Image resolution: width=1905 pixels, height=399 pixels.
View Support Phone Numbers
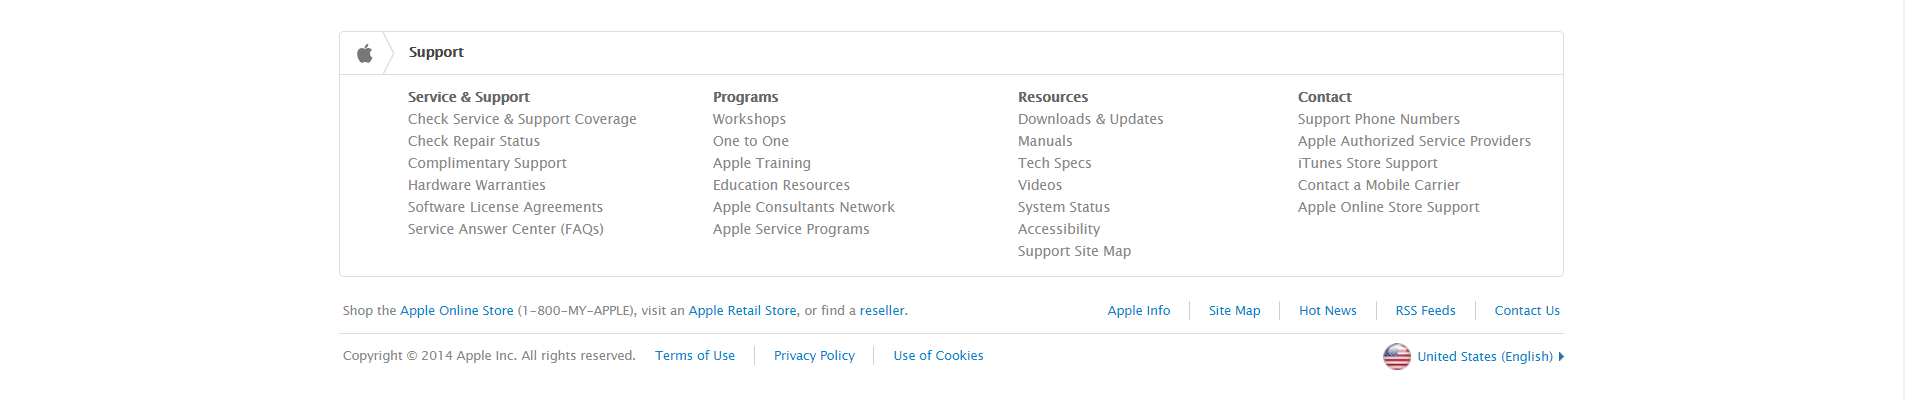1379,119
